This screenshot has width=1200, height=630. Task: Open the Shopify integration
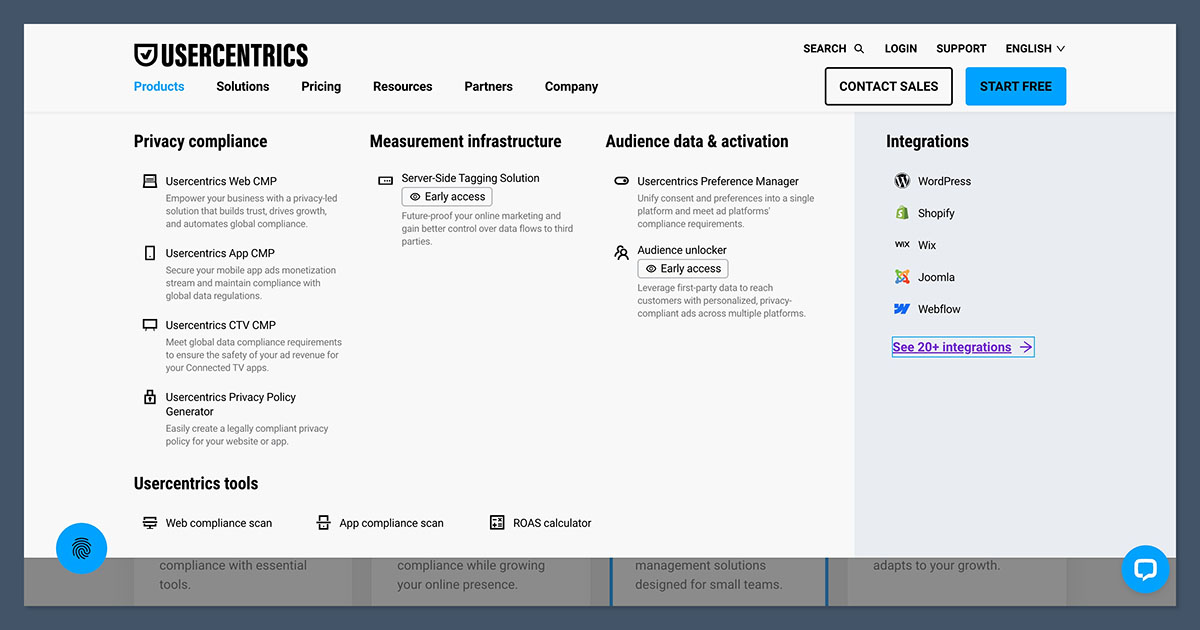936,213
